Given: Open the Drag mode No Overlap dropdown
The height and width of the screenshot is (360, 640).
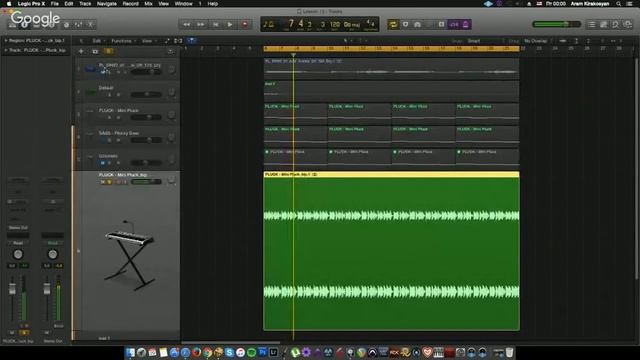Looking at the screenshot, I should pos(537,41).
